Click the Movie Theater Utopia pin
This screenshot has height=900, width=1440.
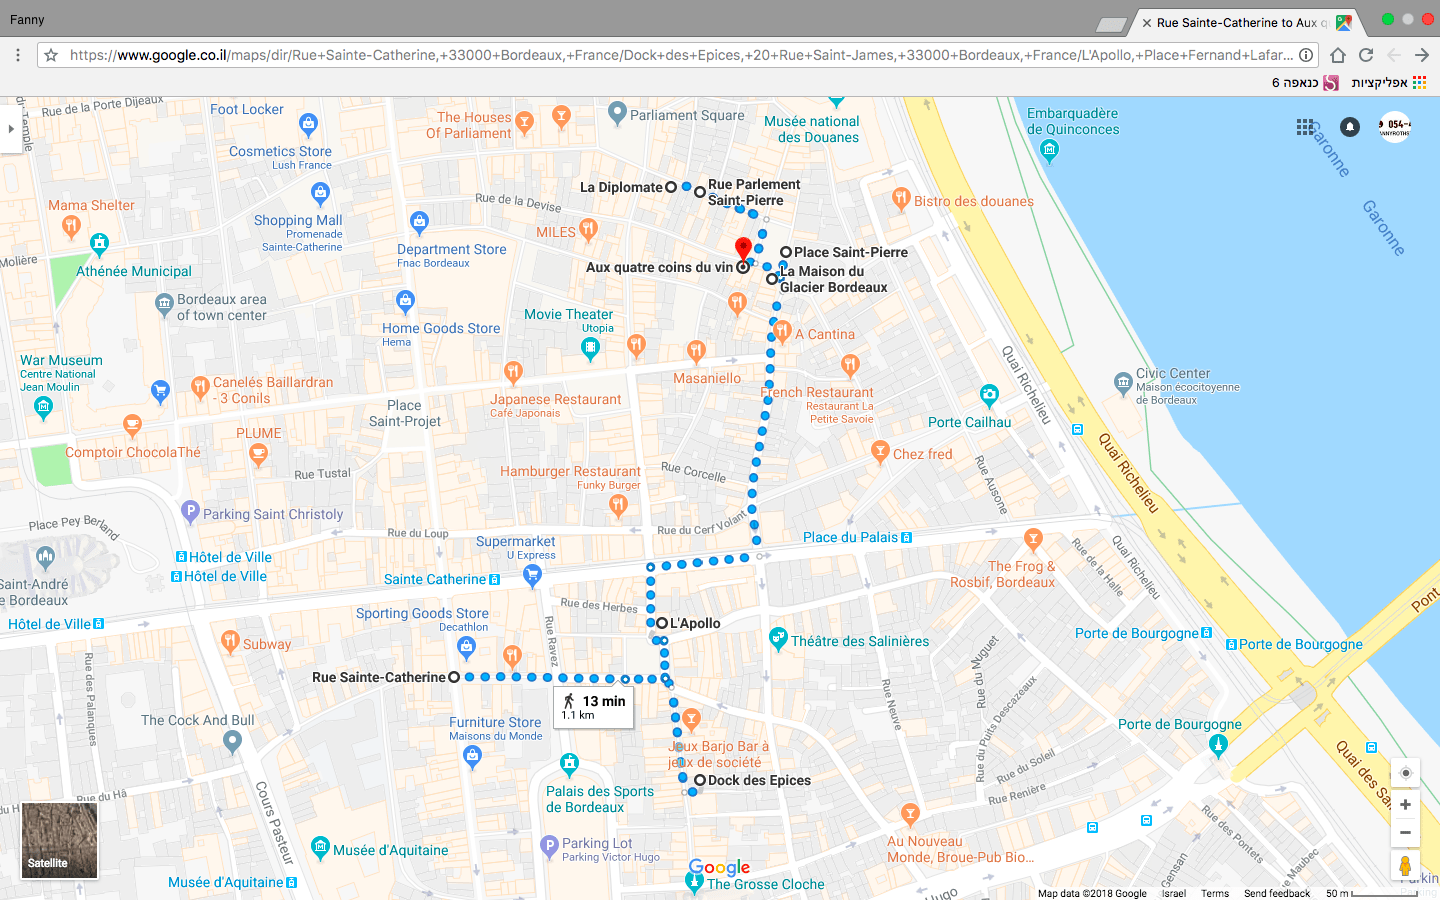[x=590, y=348]
